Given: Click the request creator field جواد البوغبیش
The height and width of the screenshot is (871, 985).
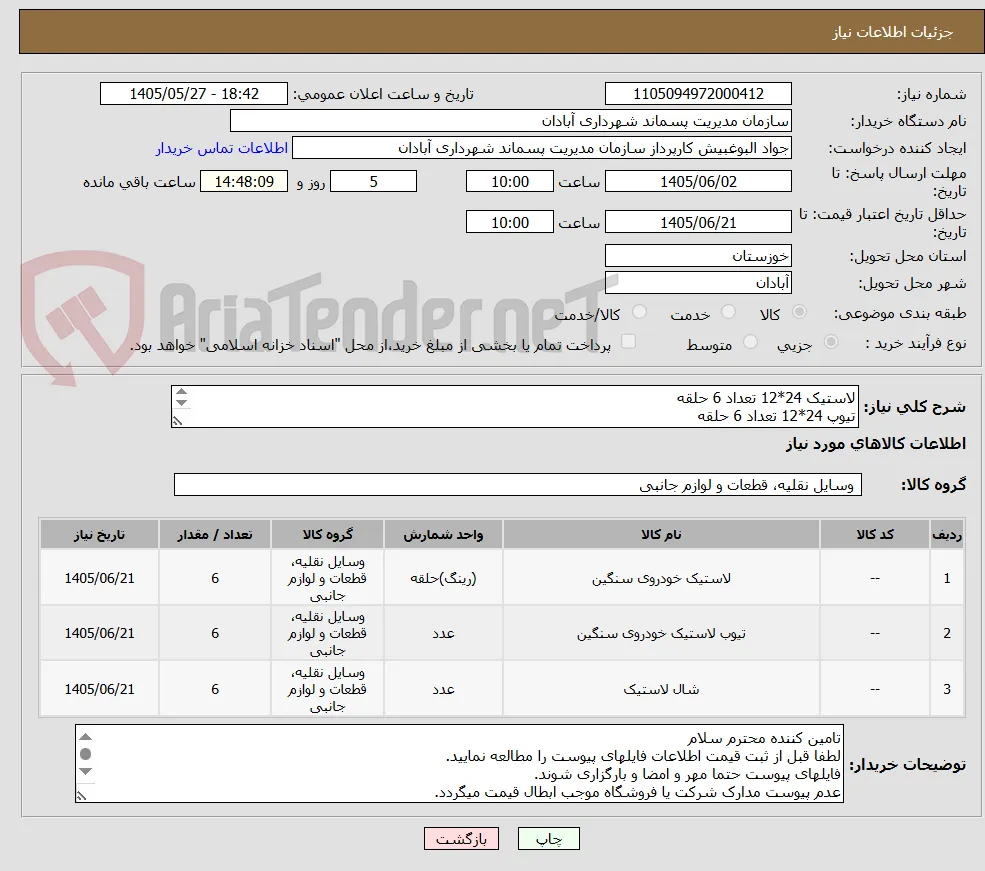Looking at the screenshot, I should (x=541, y=148).
